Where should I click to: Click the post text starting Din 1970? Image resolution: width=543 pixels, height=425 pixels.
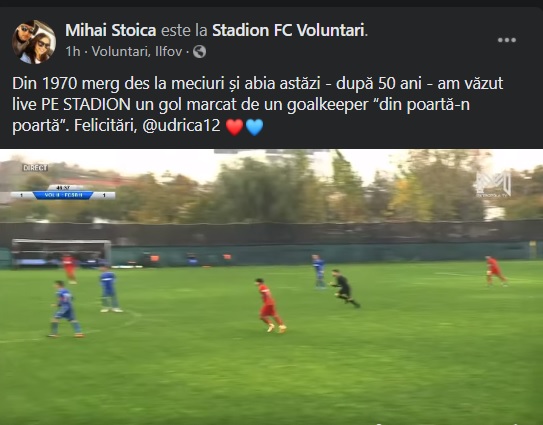pos(257,104)
